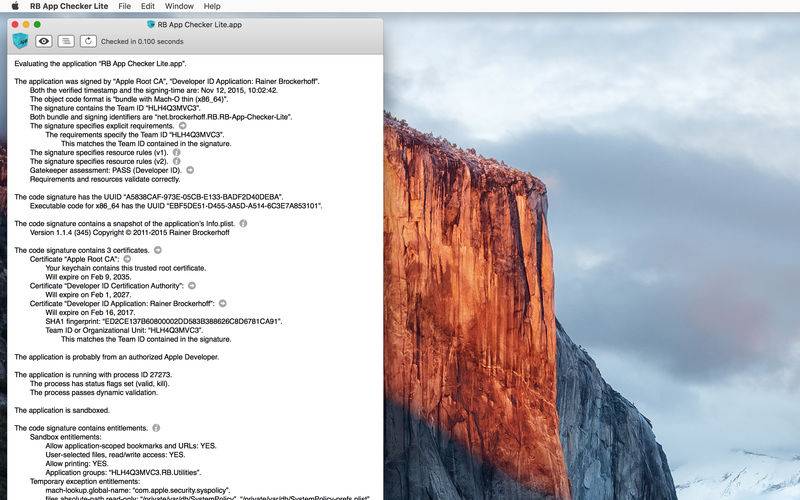The width and height of the screenshot is (800, 500).
Task: Click arrow icon after Gatekeeper assessment PASS
Action: [190, 170]
